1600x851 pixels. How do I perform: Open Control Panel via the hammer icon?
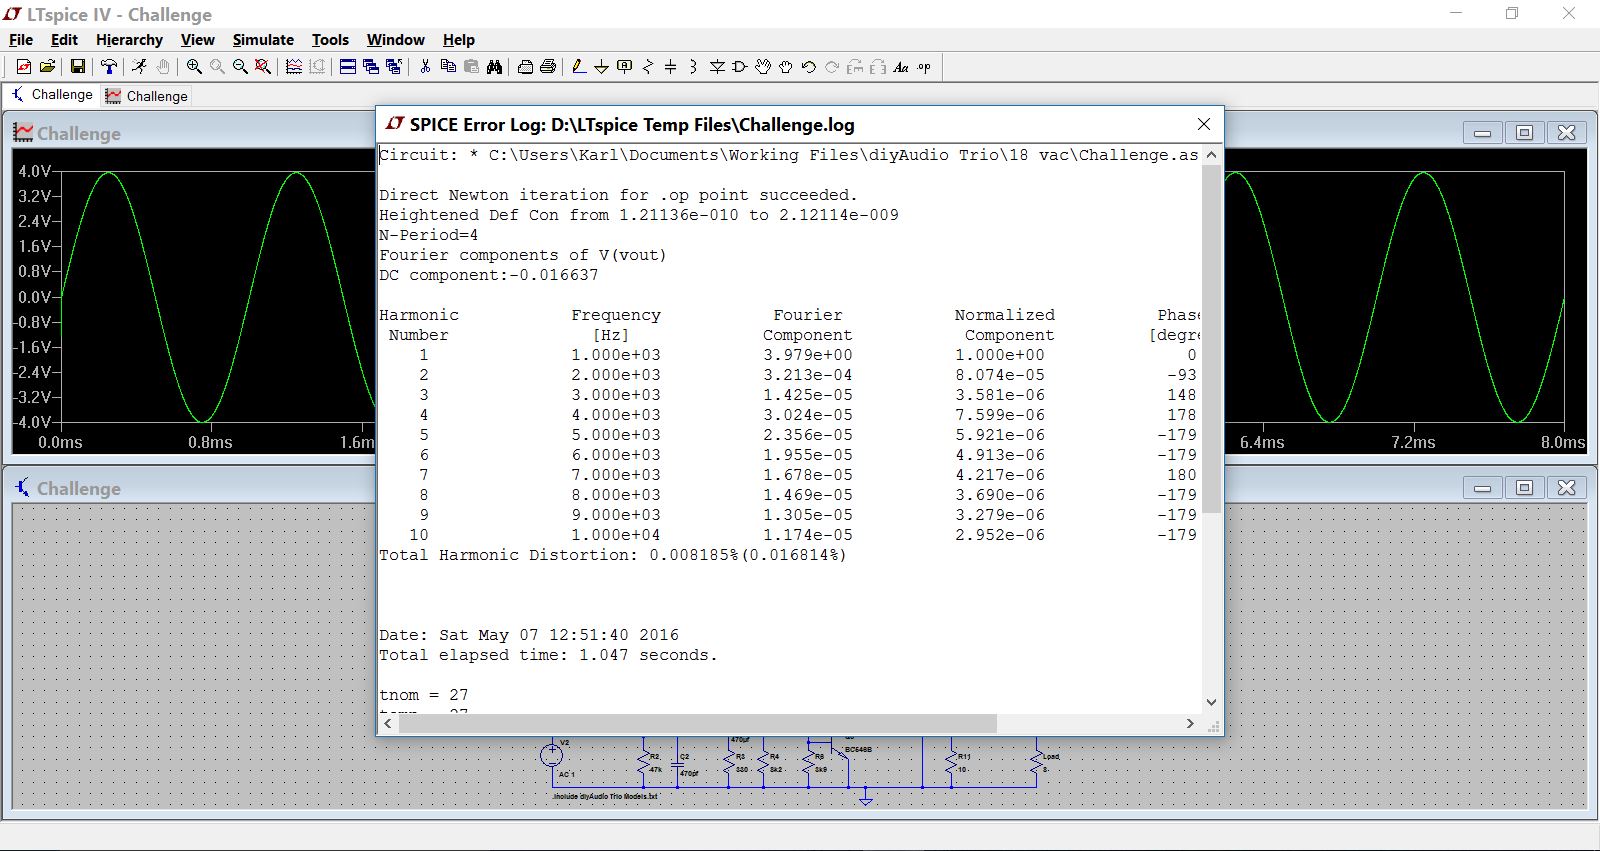pyautogui.click(x=109, y=67)
